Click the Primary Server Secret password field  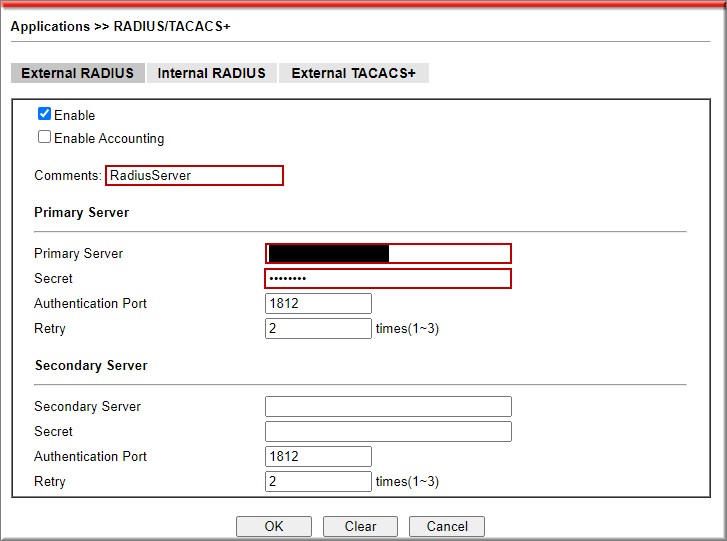[388, 278]
